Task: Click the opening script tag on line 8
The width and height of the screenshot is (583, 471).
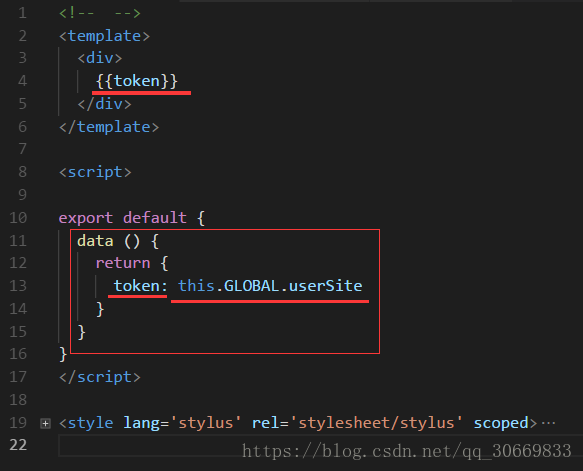Action: 95,172
